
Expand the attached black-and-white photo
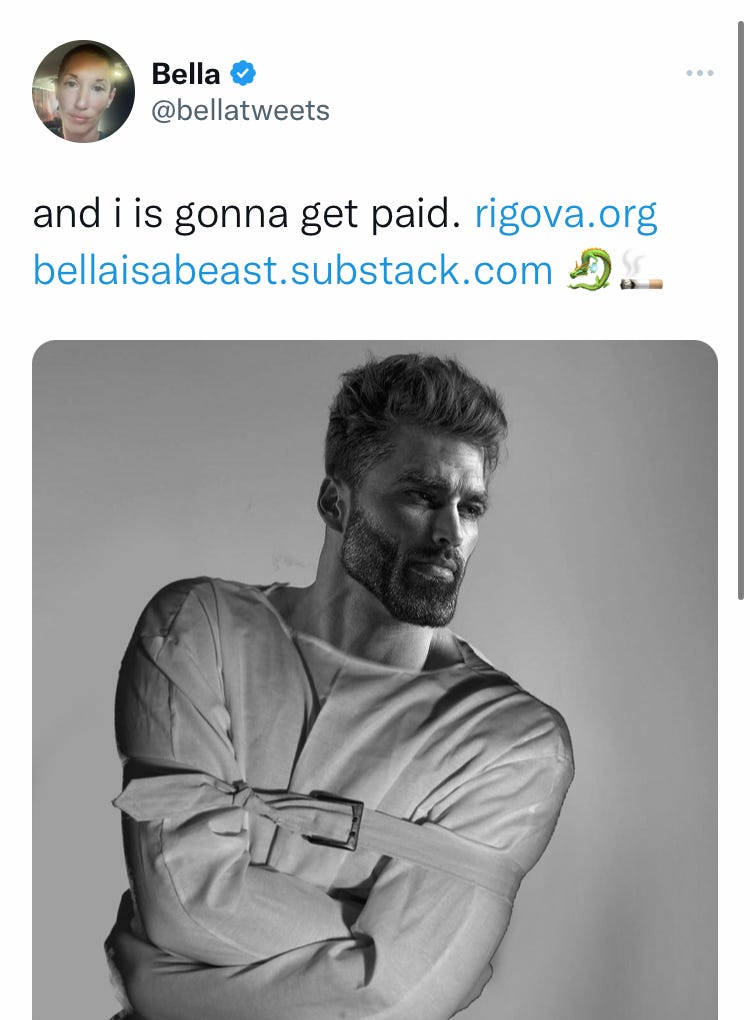coord(375,680)
